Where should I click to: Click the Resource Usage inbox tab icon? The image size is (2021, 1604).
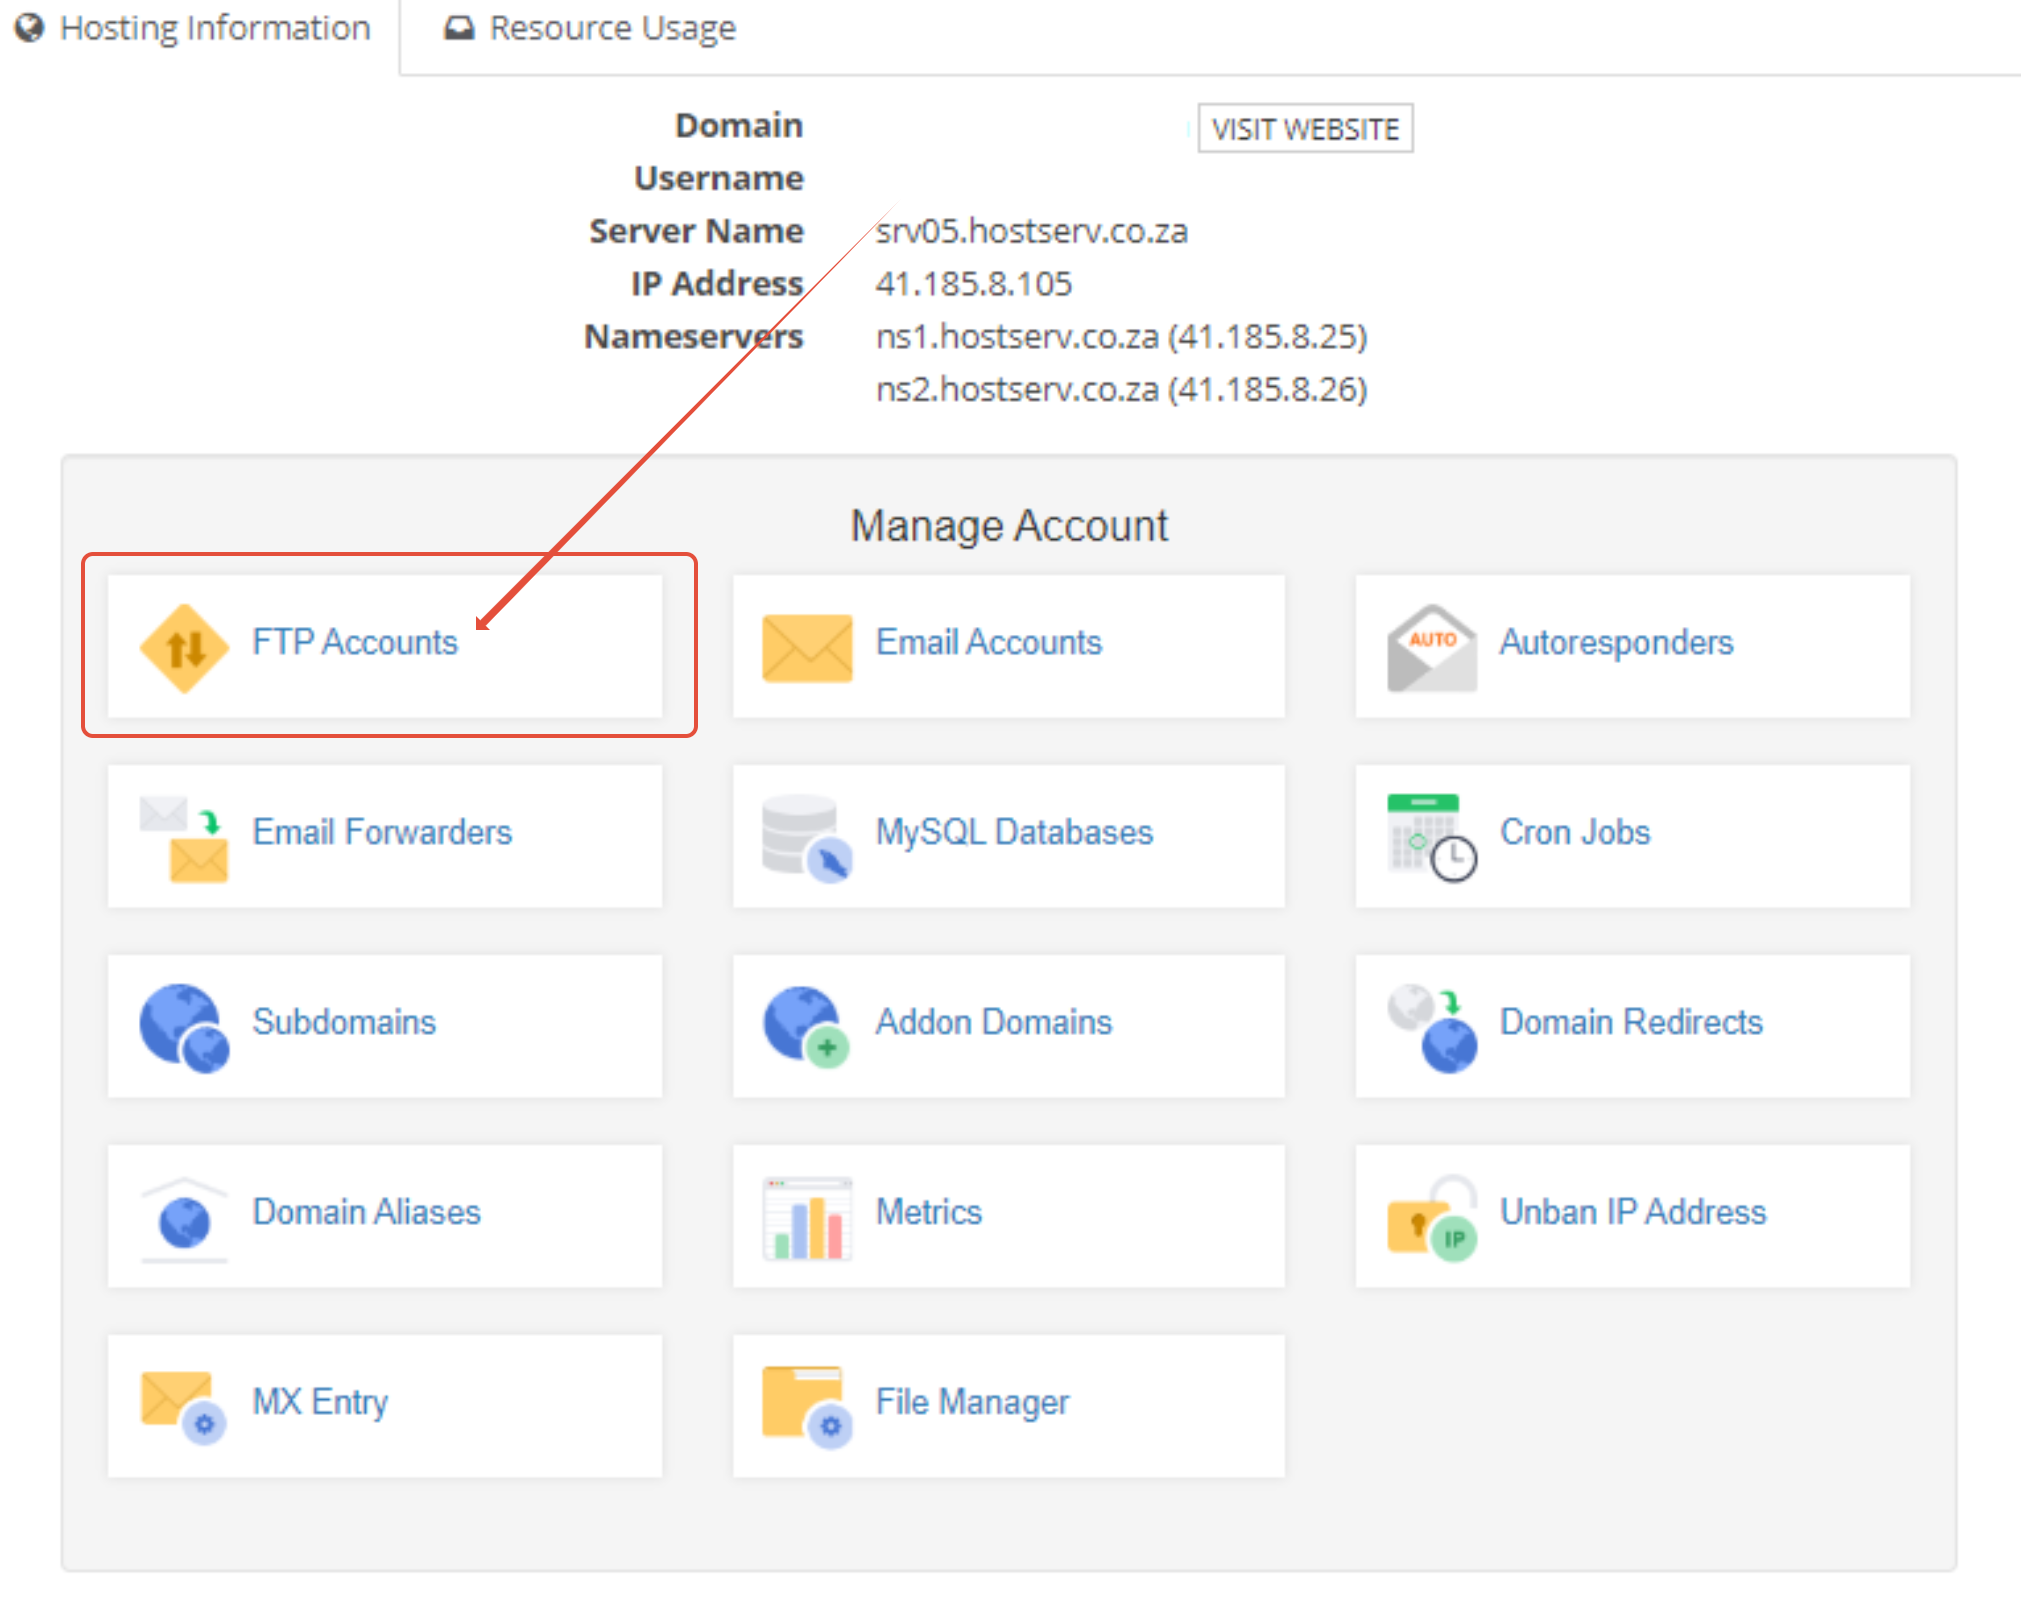[x=459, y=28]
